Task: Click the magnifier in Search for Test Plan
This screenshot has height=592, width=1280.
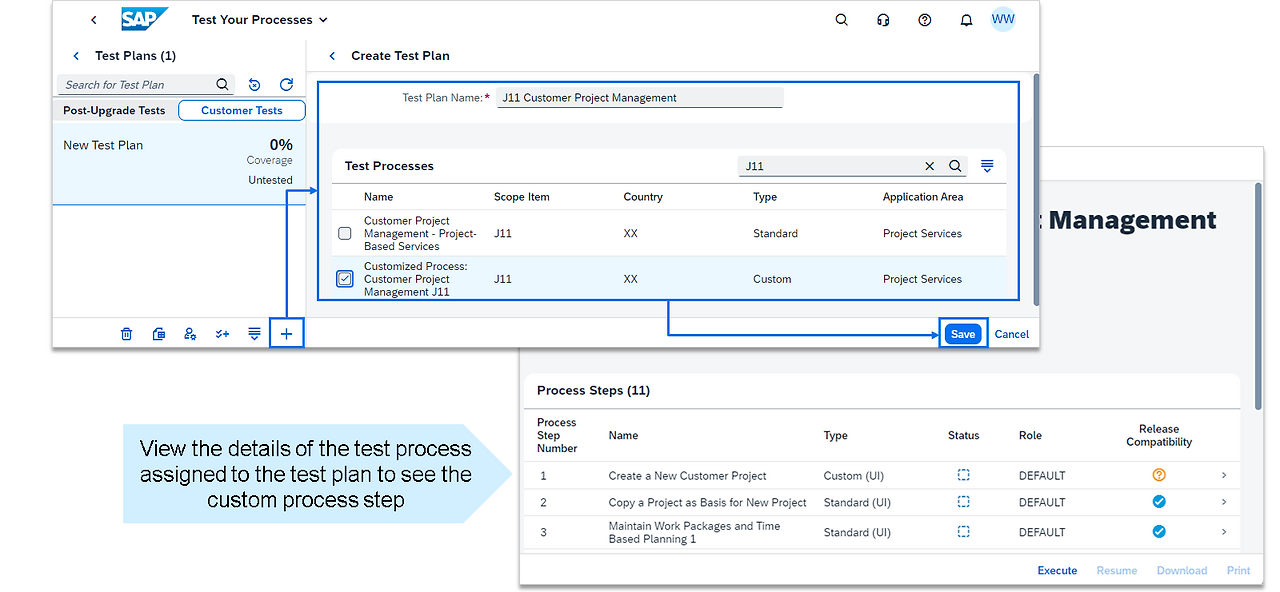Action: tap(223, 85)
